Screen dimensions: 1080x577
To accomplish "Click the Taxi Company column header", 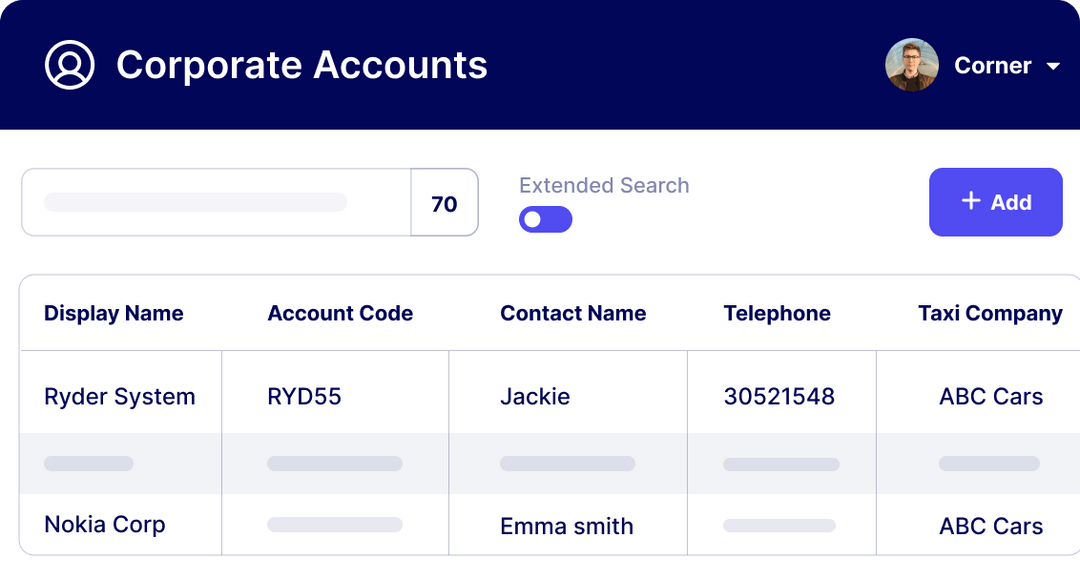I will click(x=990, y=313).
